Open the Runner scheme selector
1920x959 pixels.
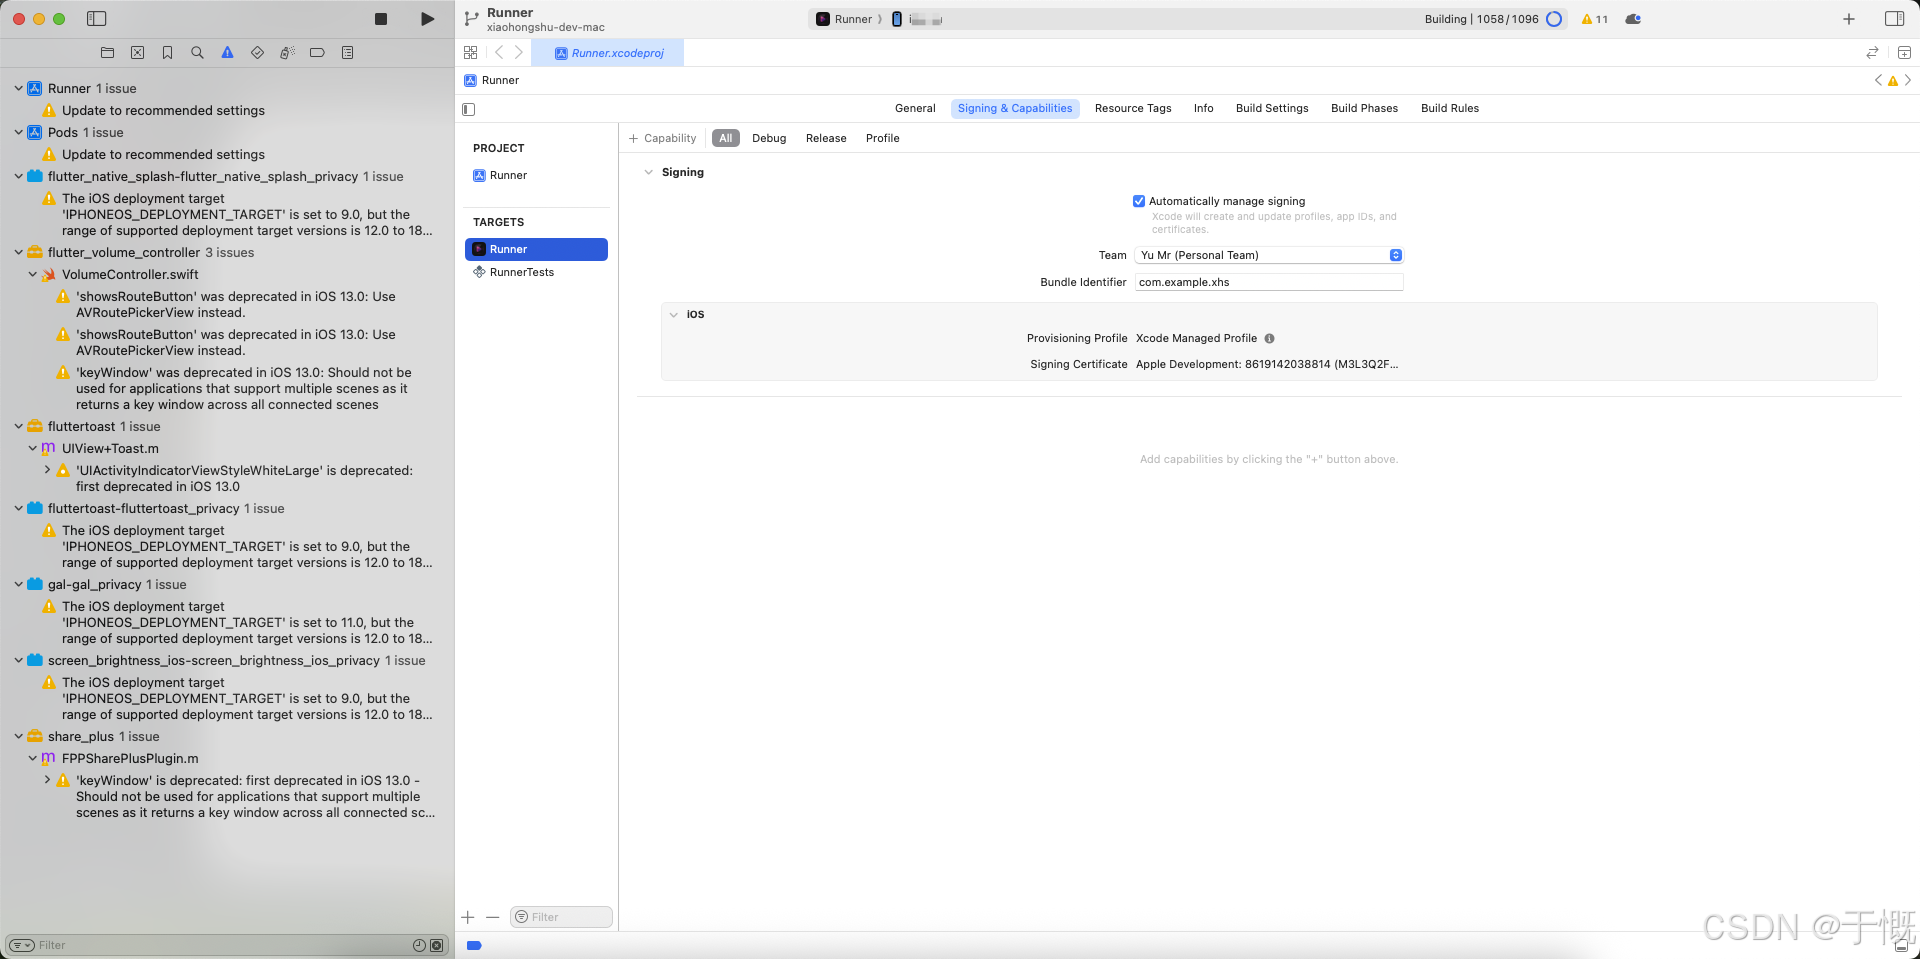click(845, 19)
